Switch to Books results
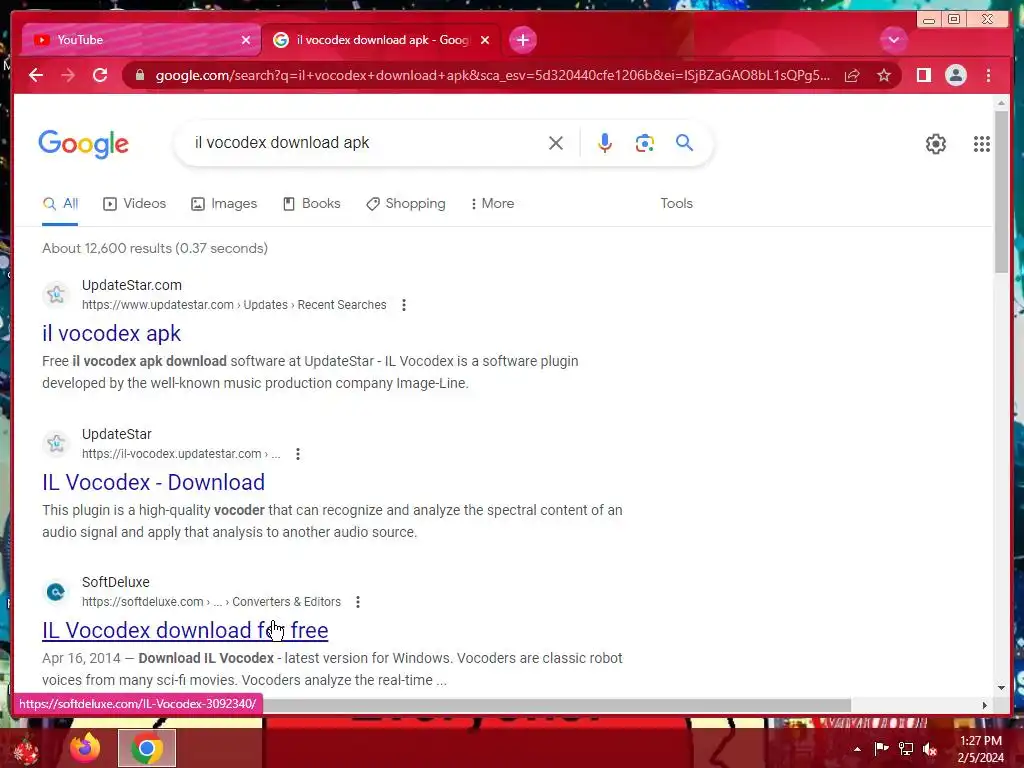Viewport: 1024px width, 768px height. [312, 204]
